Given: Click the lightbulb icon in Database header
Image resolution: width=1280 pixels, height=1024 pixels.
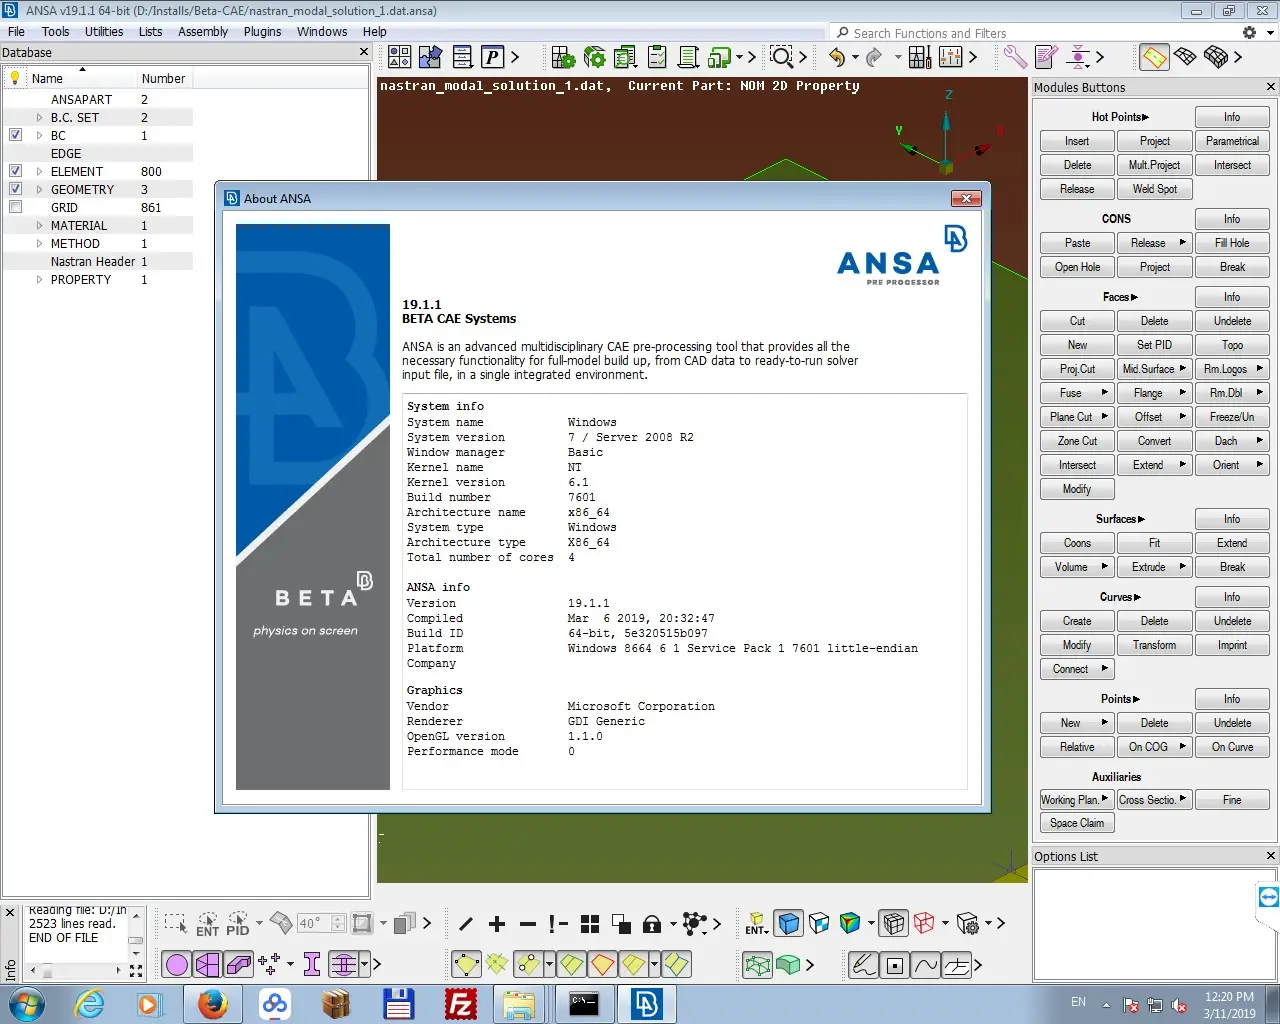Looking at the screenshot, I should pos(15,77).
